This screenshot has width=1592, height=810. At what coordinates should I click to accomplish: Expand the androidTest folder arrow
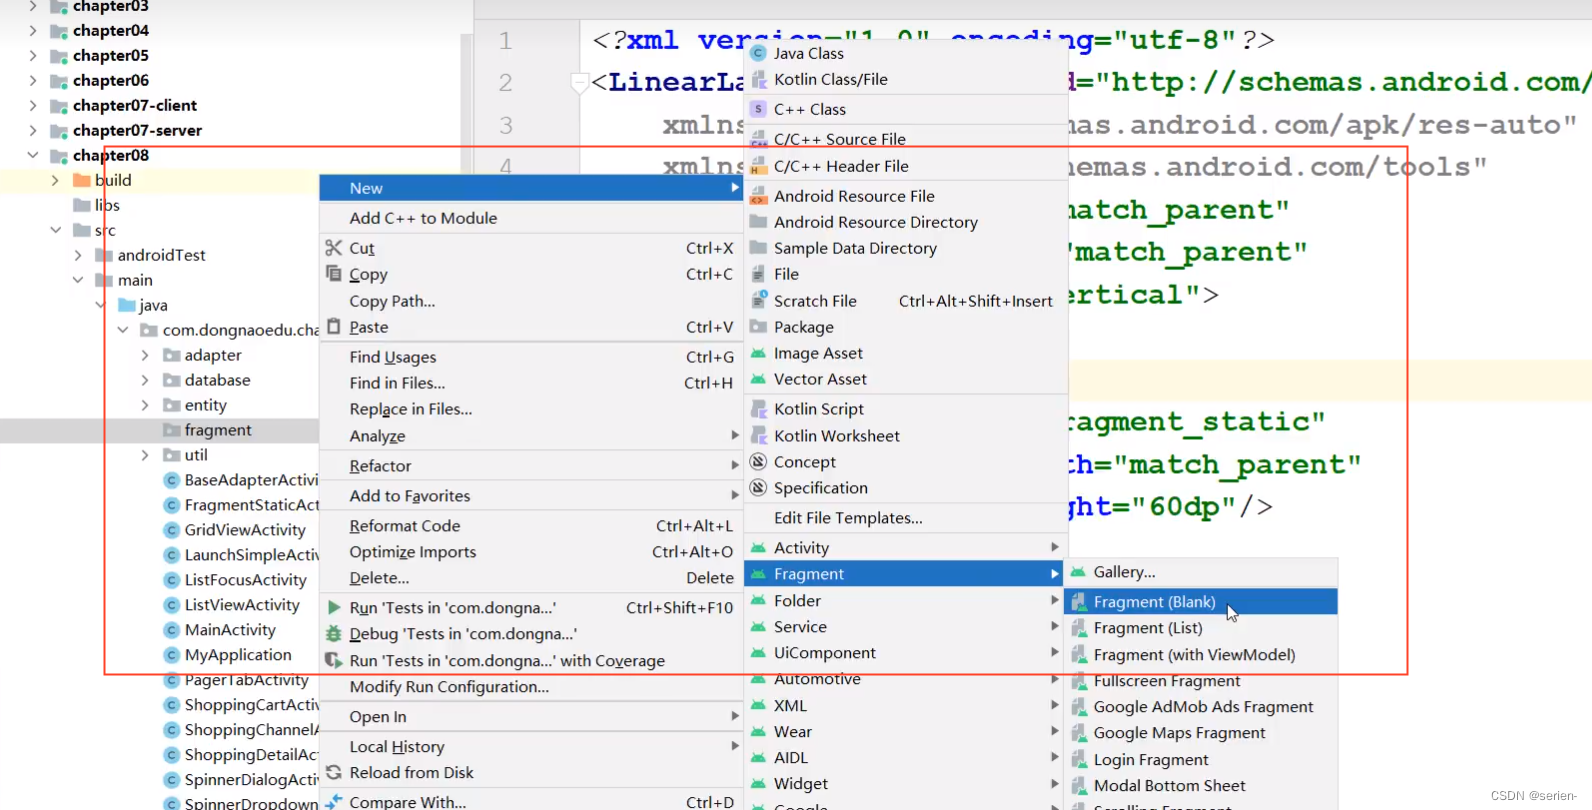pos(78,255)
